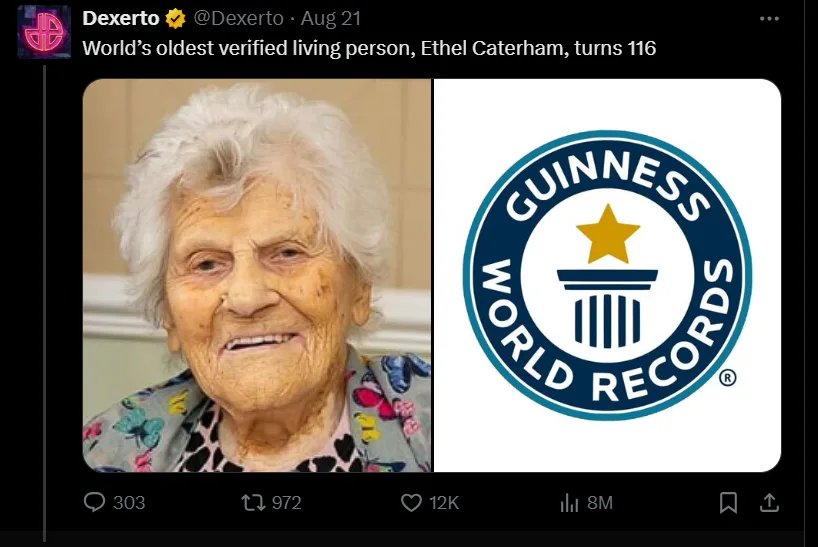Open the Dexerto profile avatar
The image size is (818, 547).
[44, 32]
